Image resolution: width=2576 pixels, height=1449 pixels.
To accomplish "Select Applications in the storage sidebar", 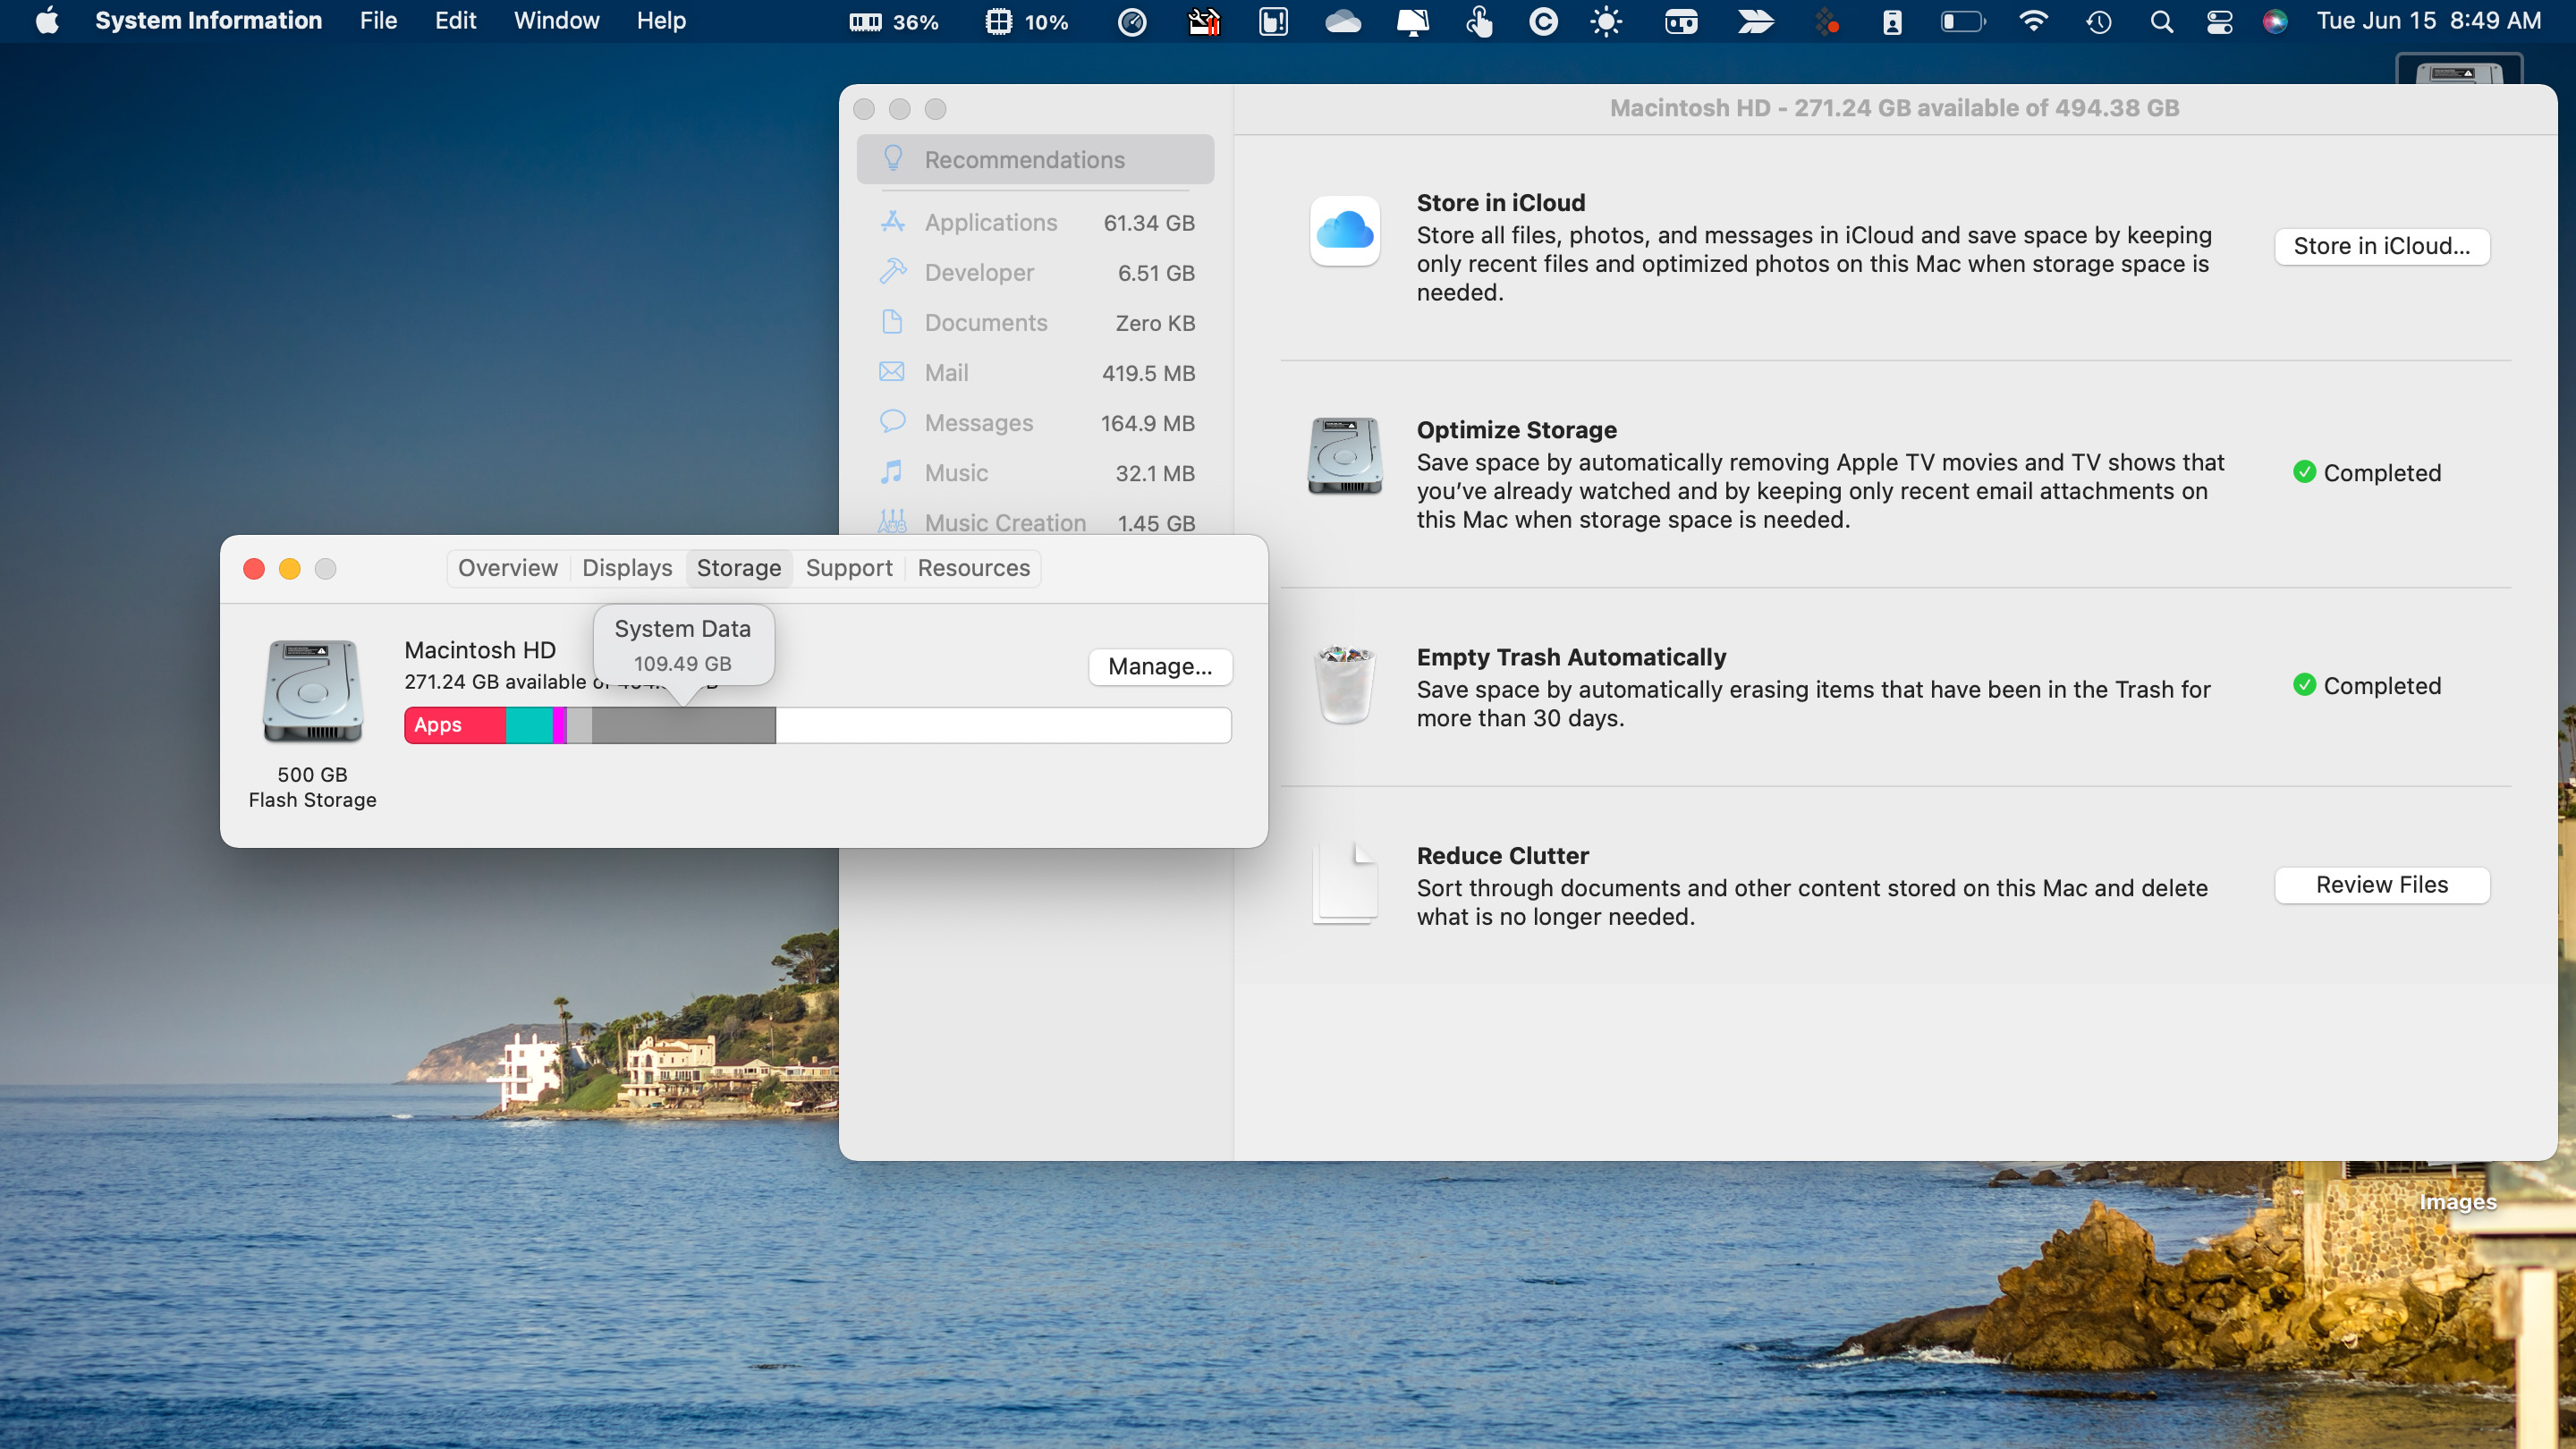I will pyautogui.click(x=1035, y=223).
